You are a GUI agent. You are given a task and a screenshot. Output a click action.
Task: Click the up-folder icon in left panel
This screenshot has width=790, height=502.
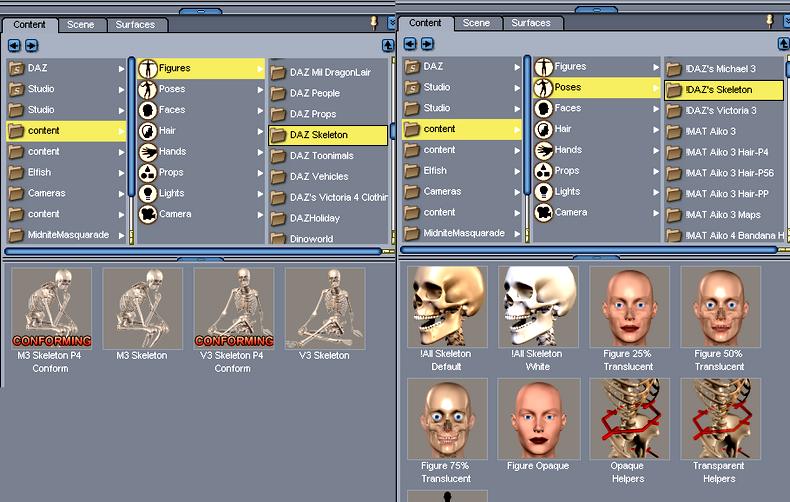point(387,45)
